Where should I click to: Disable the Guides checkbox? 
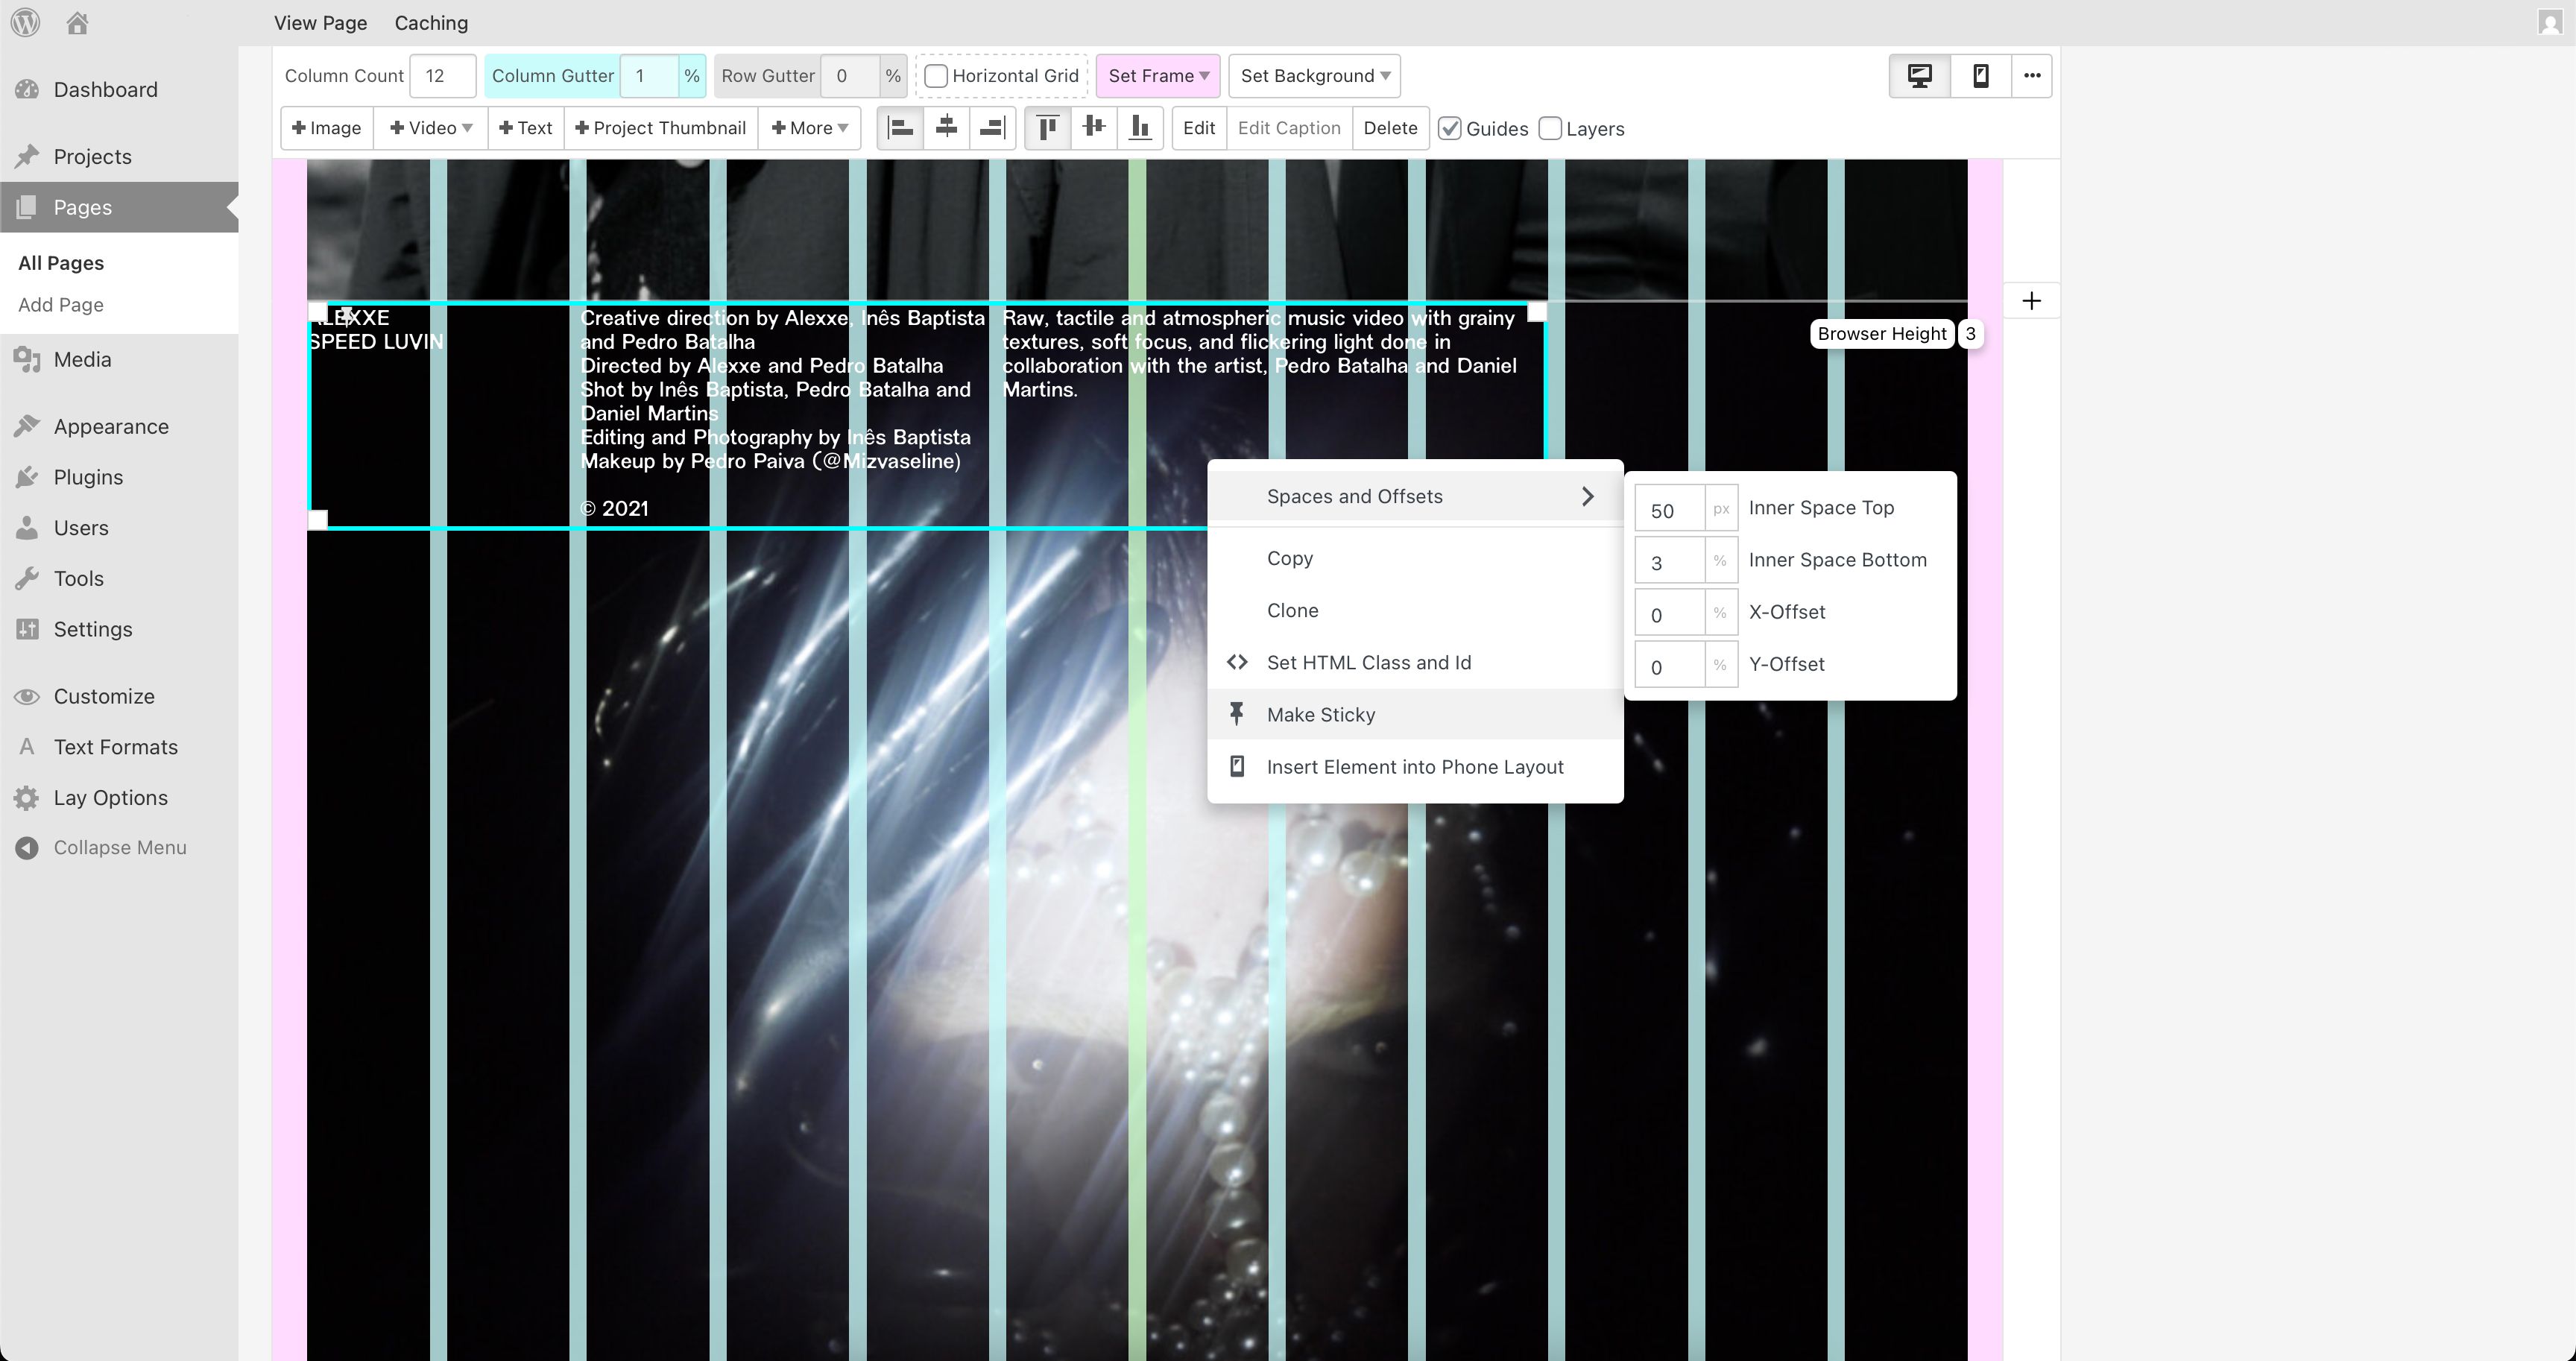1450,129
